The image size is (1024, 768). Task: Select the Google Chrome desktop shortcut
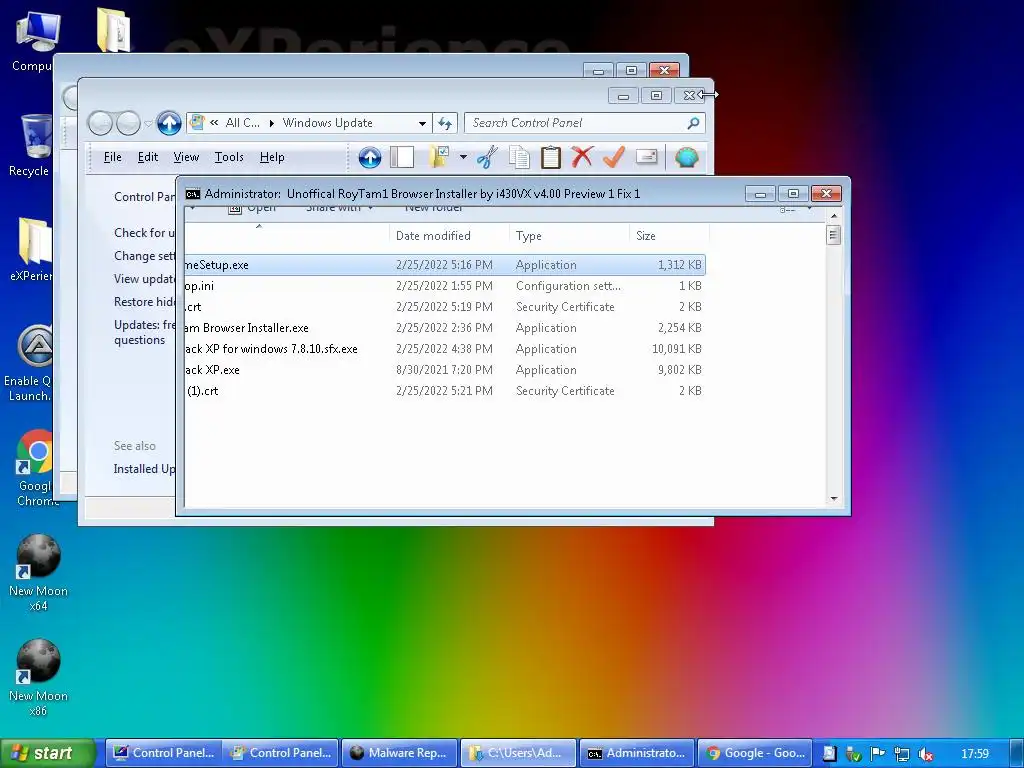click(x=35, y=468)
